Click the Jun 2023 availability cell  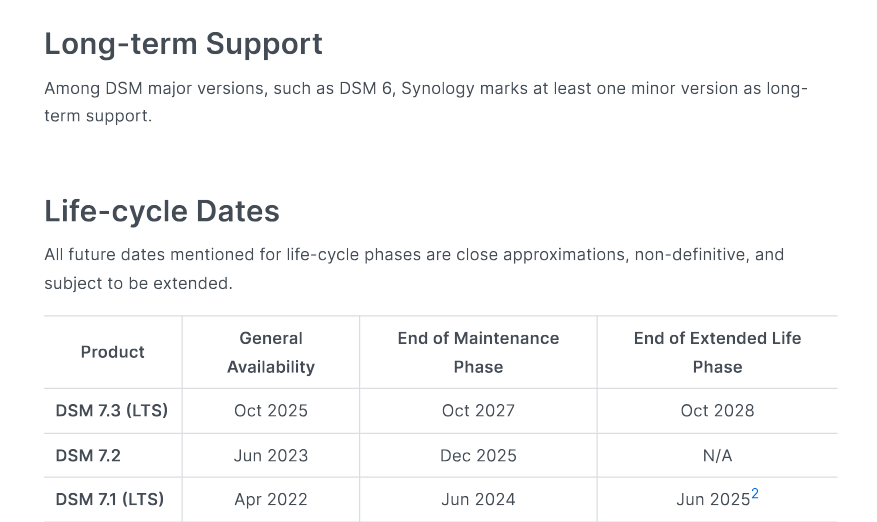click(x=271, y=456)
